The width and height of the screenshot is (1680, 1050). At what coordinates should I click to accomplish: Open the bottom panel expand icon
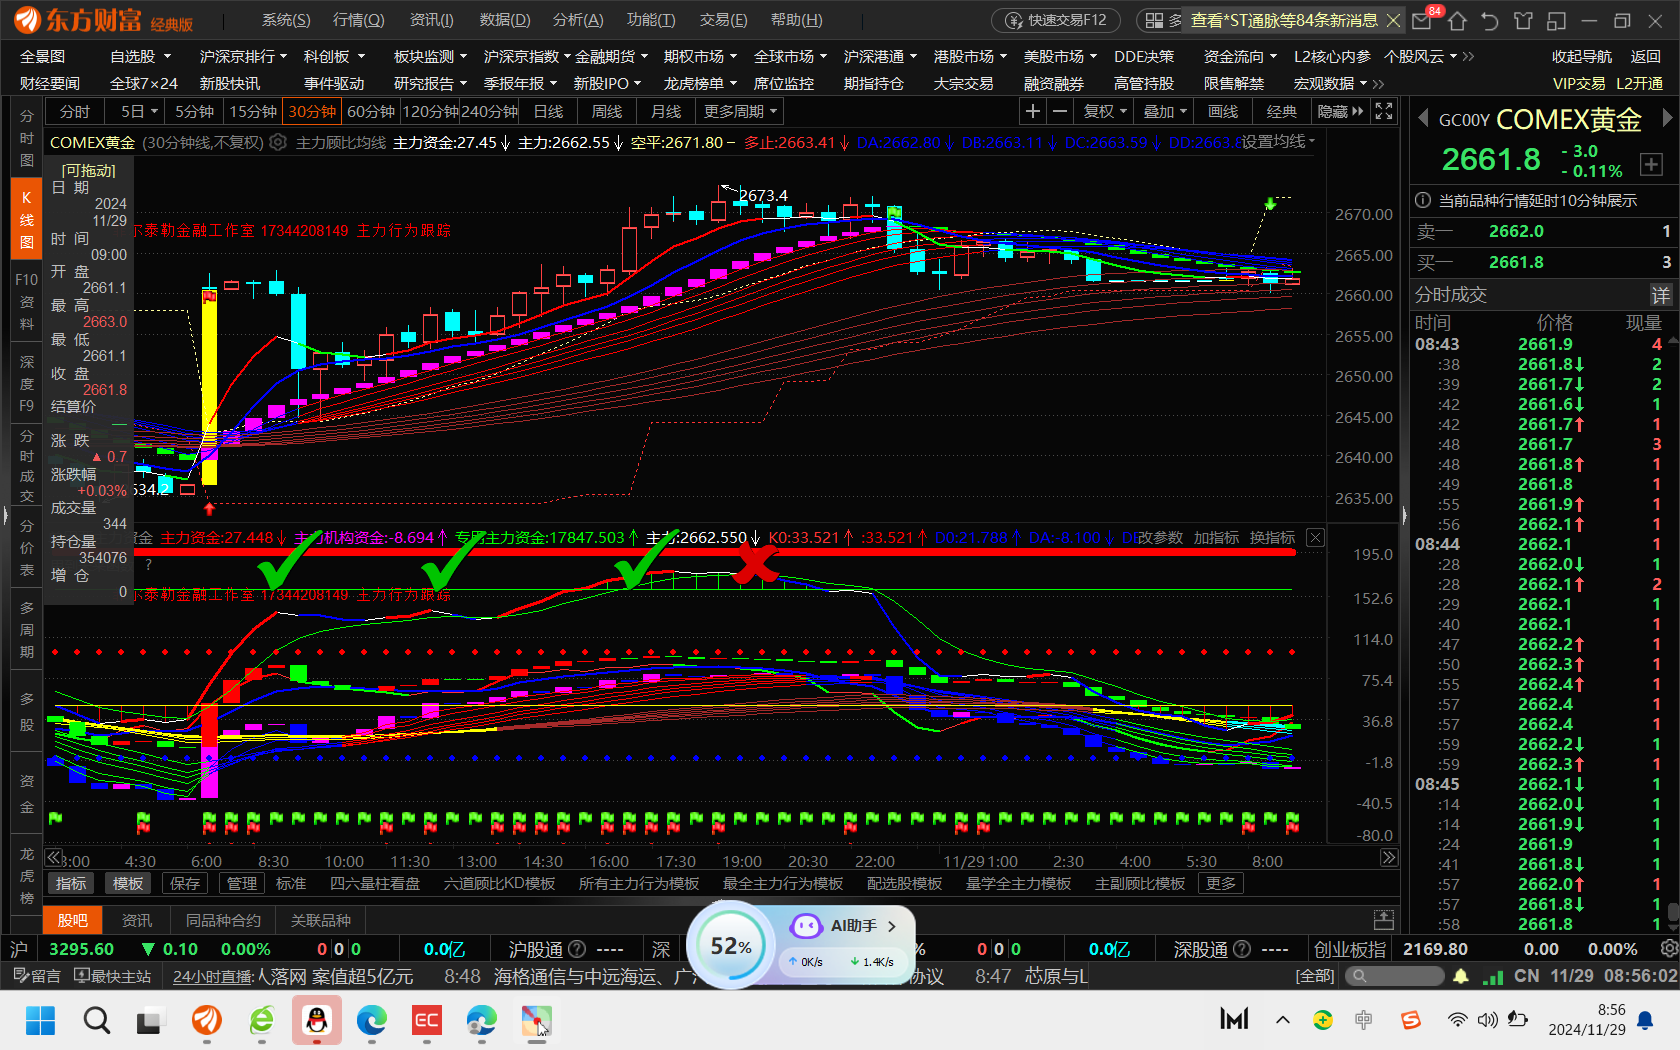click(1384, 920)
